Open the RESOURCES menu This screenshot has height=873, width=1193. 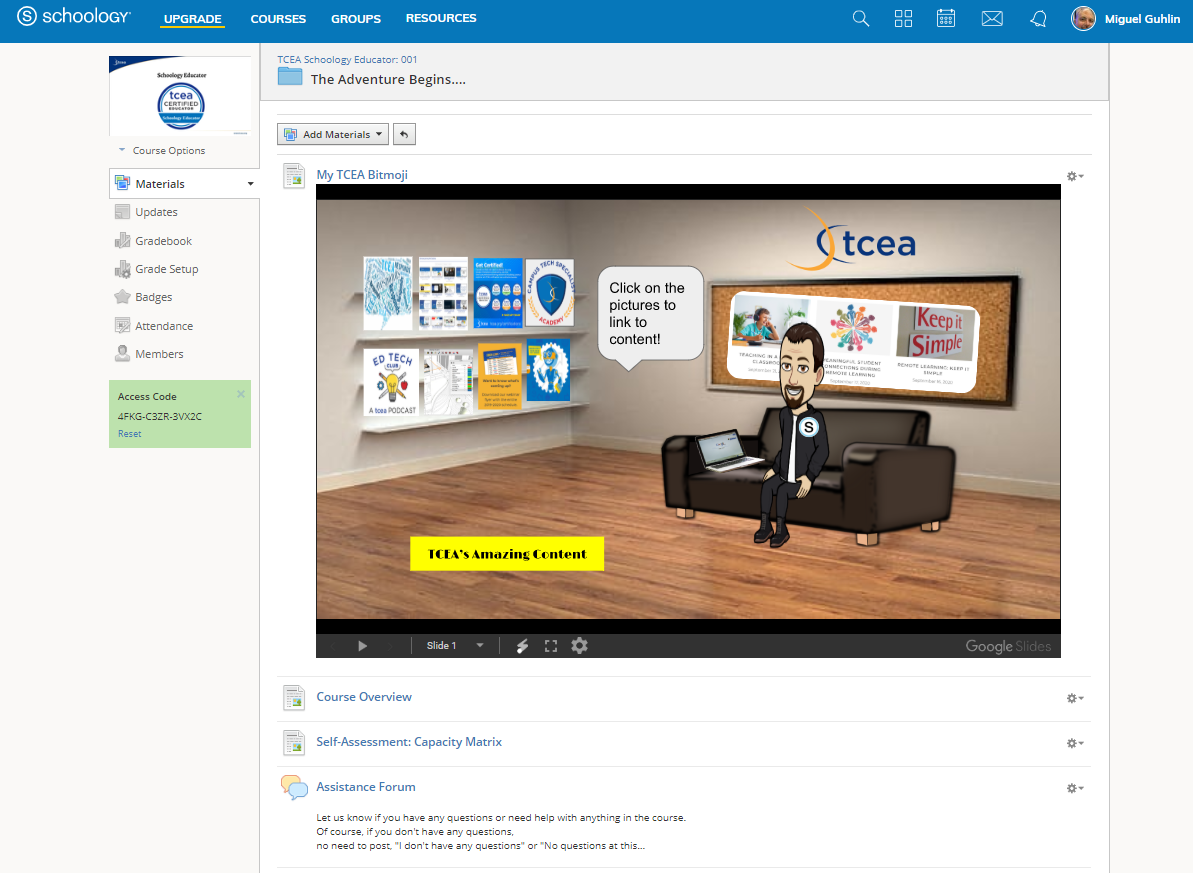(x=441, y=18)
